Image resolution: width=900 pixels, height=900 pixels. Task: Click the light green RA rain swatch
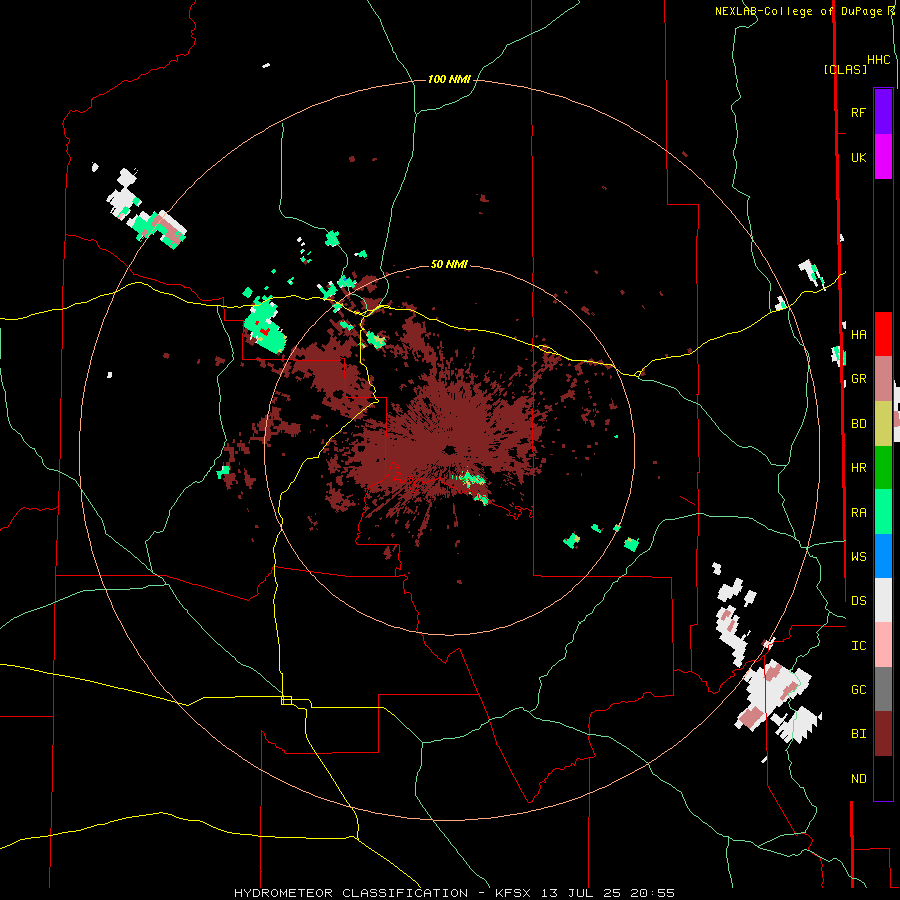point(883,512)
